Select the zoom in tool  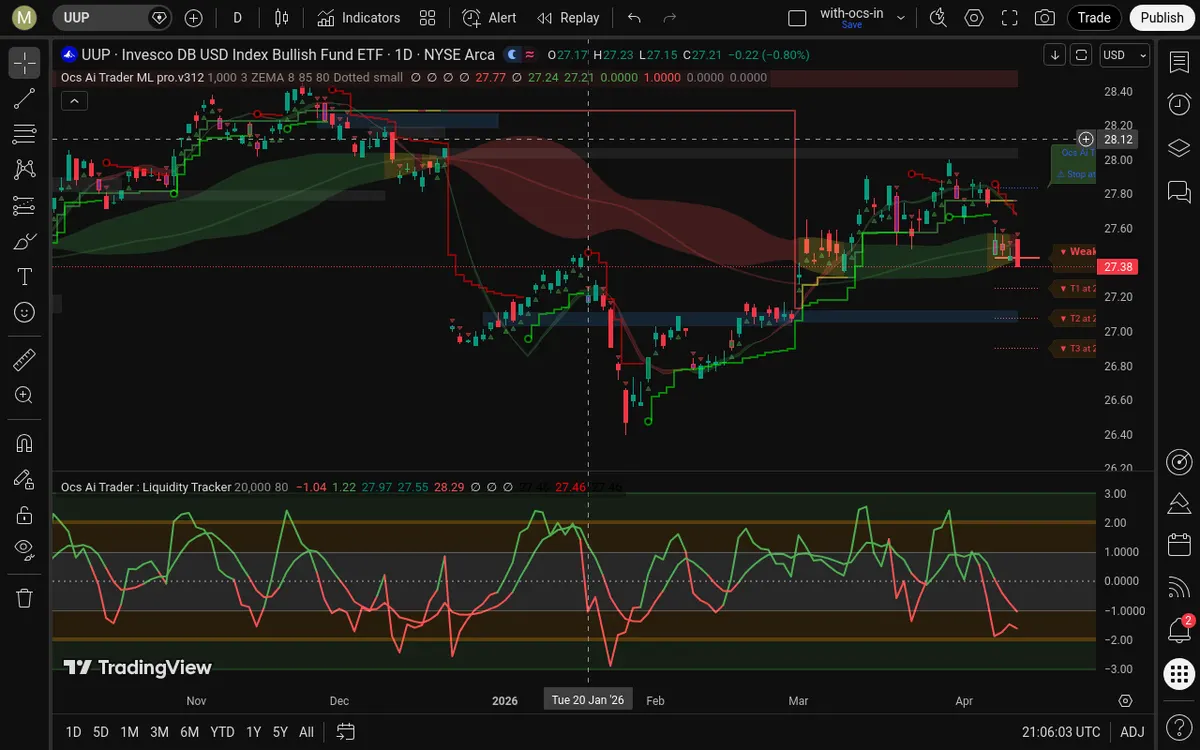coord(25,395)
